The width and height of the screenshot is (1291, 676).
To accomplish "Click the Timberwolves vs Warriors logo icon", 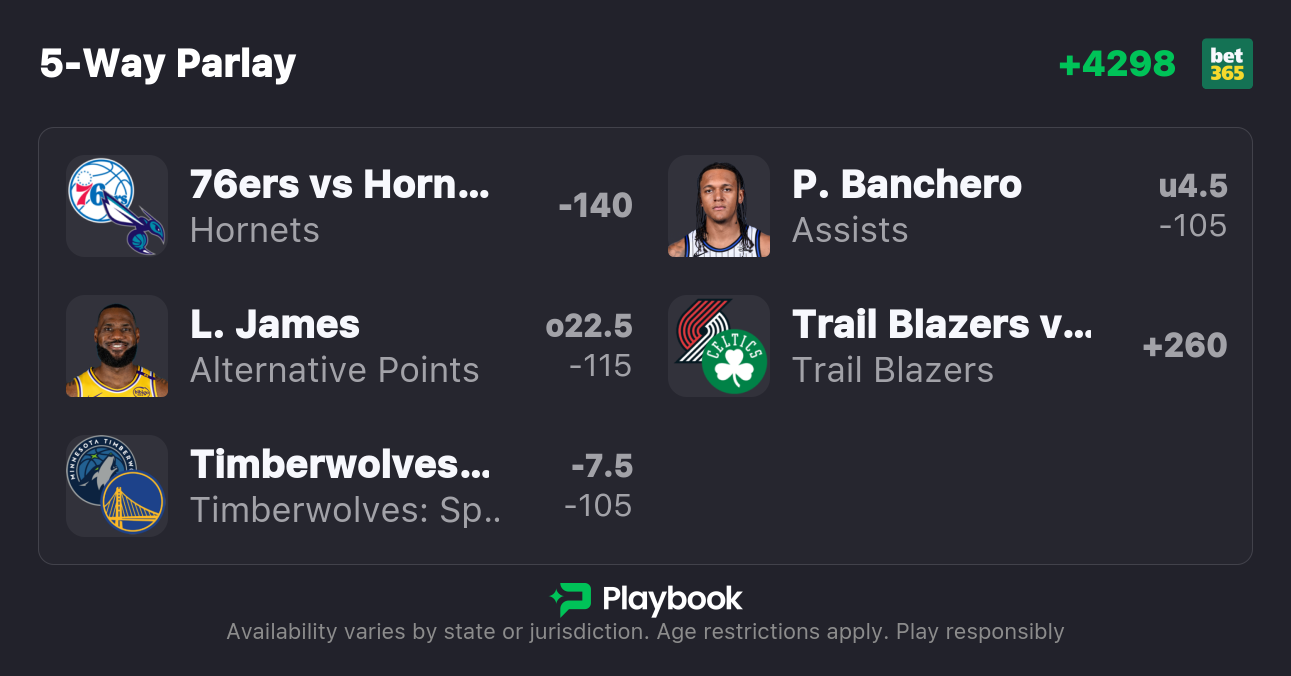I will [x=117, y=486].
